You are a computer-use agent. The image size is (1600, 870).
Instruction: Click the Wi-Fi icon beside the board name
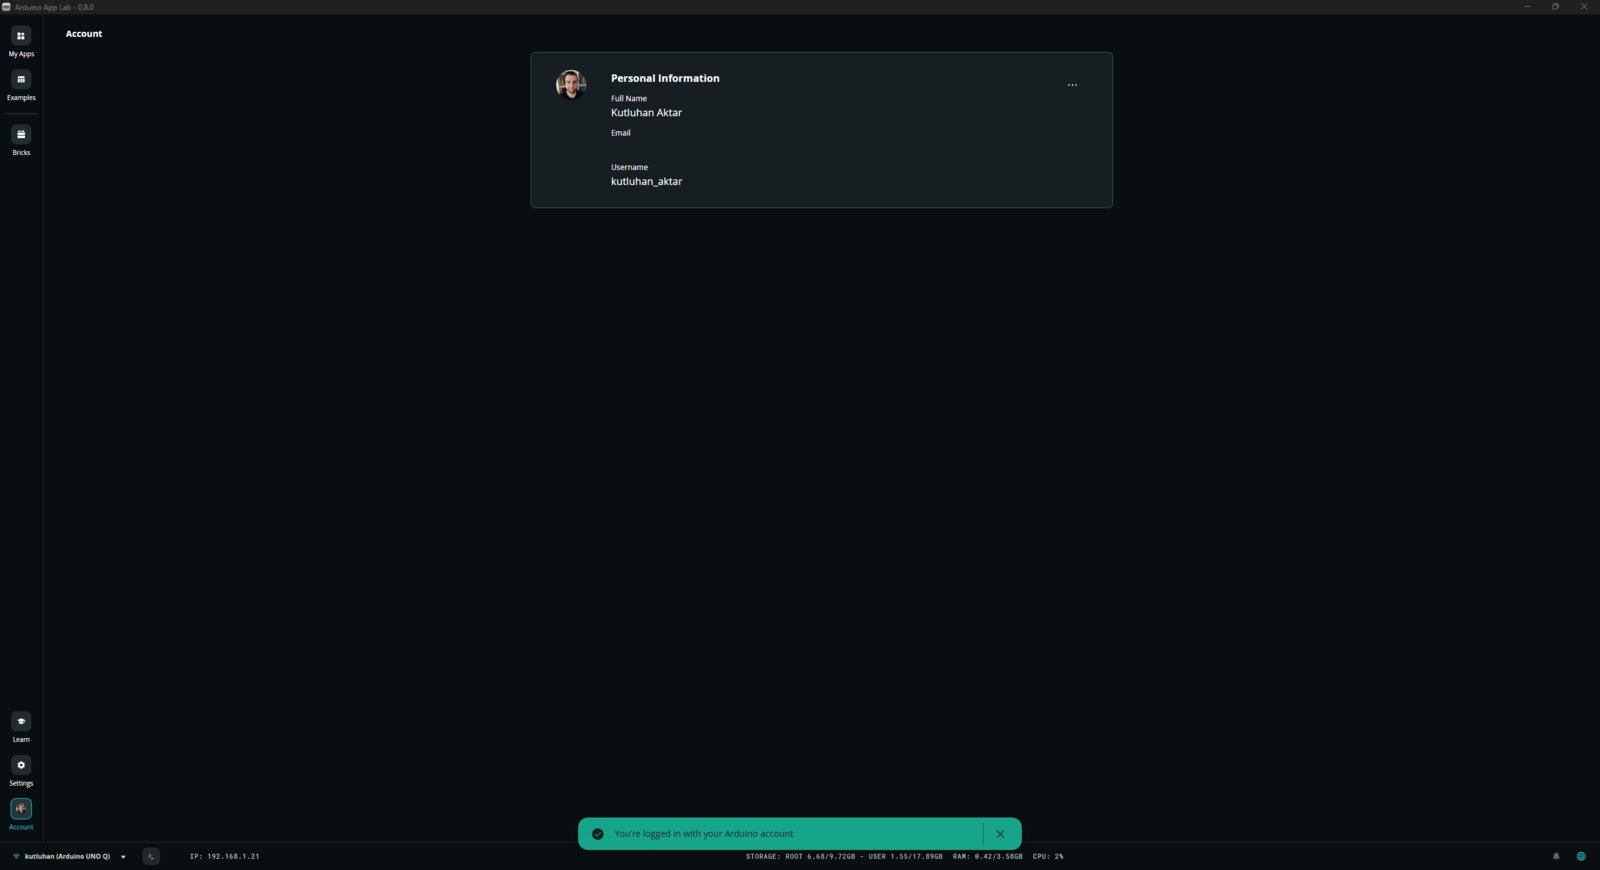(16, 856)
